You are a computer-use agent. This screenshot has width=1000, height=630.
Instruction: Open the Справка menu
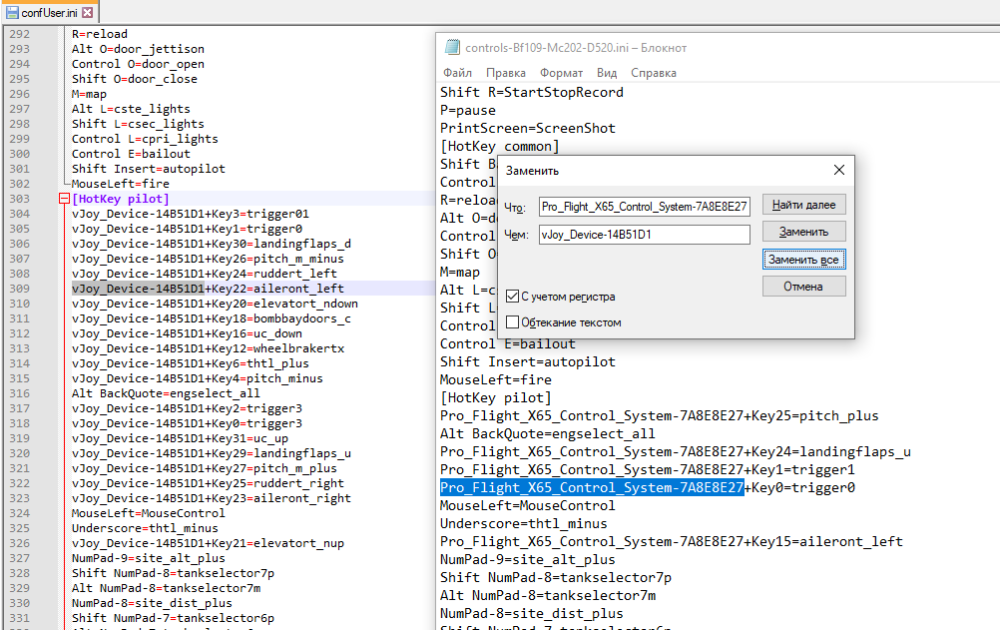[654, 73]
